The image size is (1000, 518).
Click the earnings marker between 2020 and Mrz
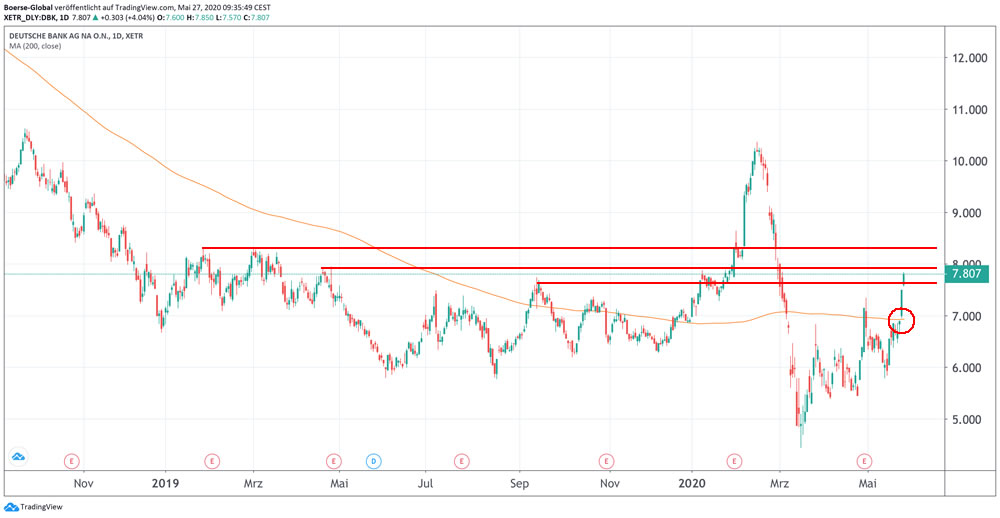pos(735,460)
